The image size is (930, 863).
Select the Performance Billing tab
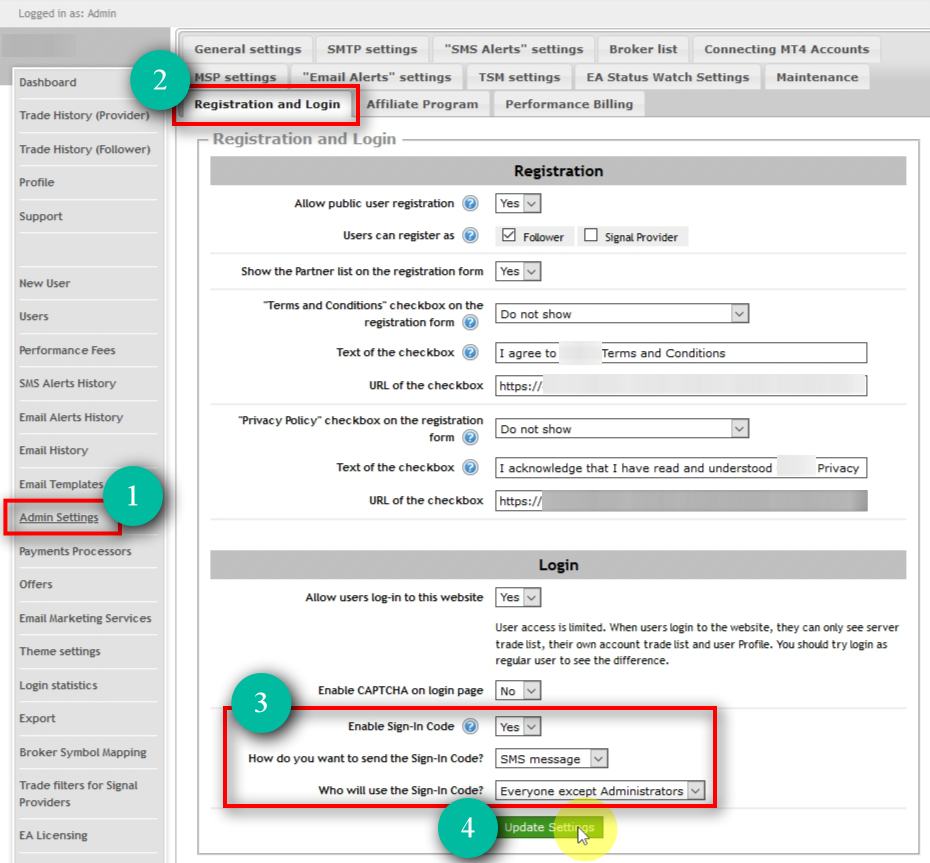coord(568,104)
